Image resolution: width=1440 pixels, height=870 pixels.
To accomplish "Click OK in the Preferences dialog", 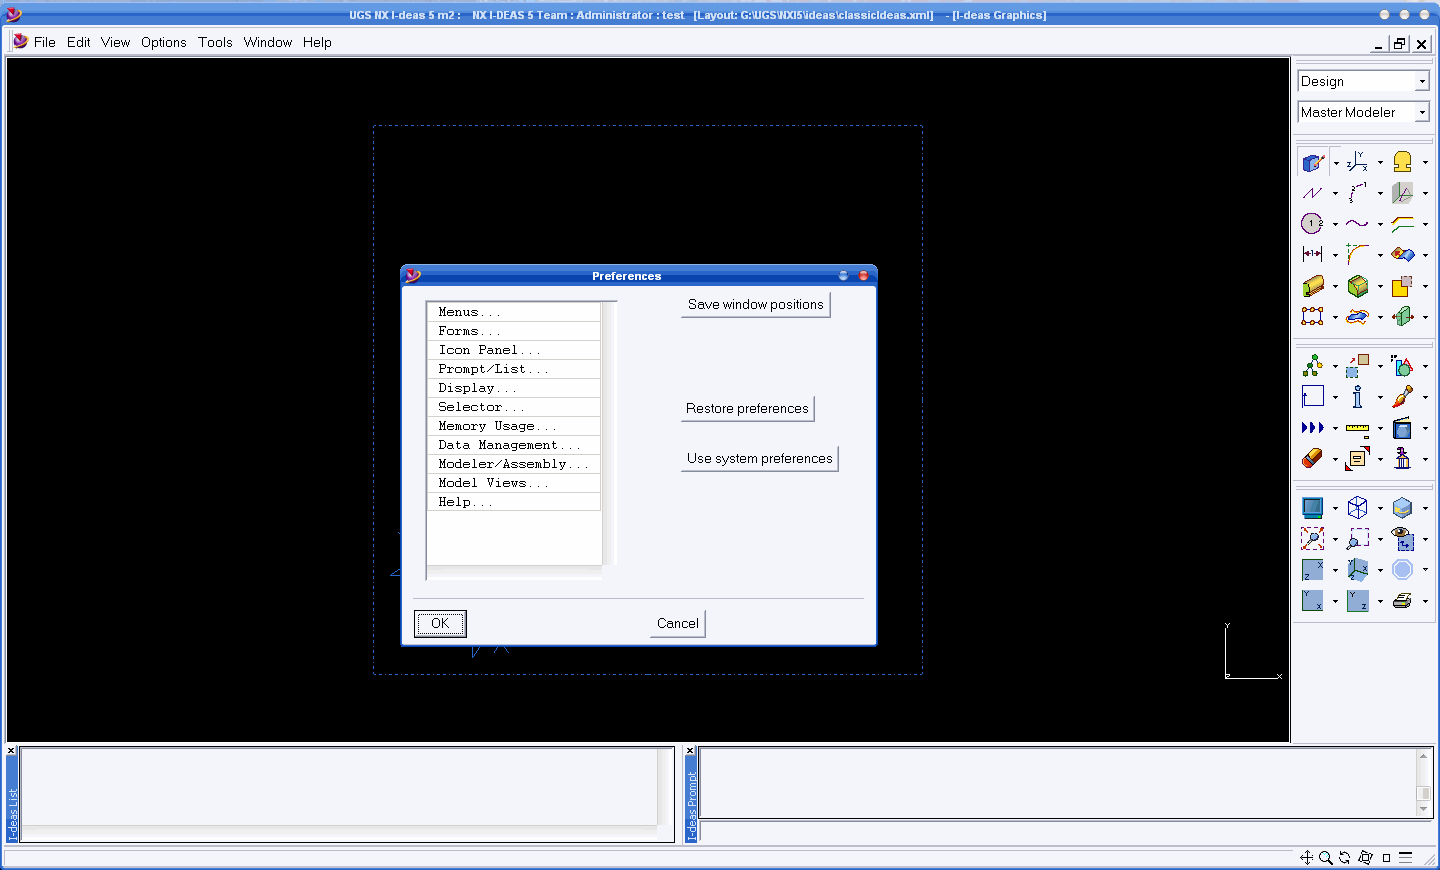I will (x=440, y=623).
